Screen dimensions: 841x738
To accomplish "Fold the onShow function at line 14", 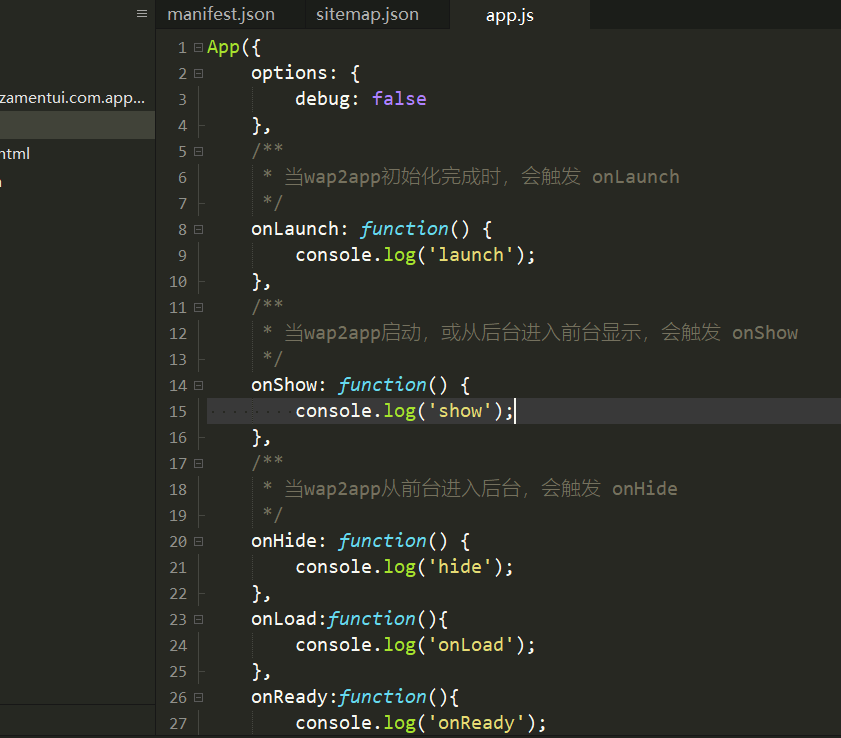I will tap(198, 386).
